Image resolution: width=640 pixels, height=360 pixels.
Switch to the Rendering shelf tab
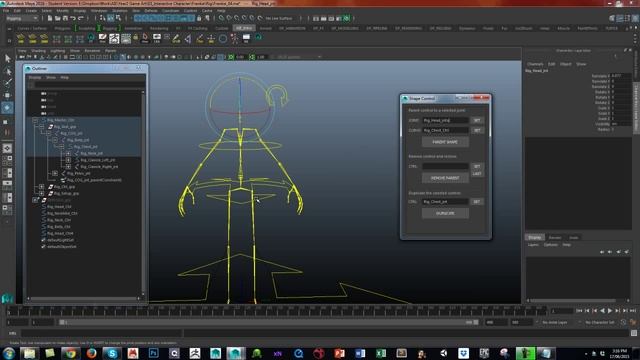pyautogui.click(x=159, y=29)
